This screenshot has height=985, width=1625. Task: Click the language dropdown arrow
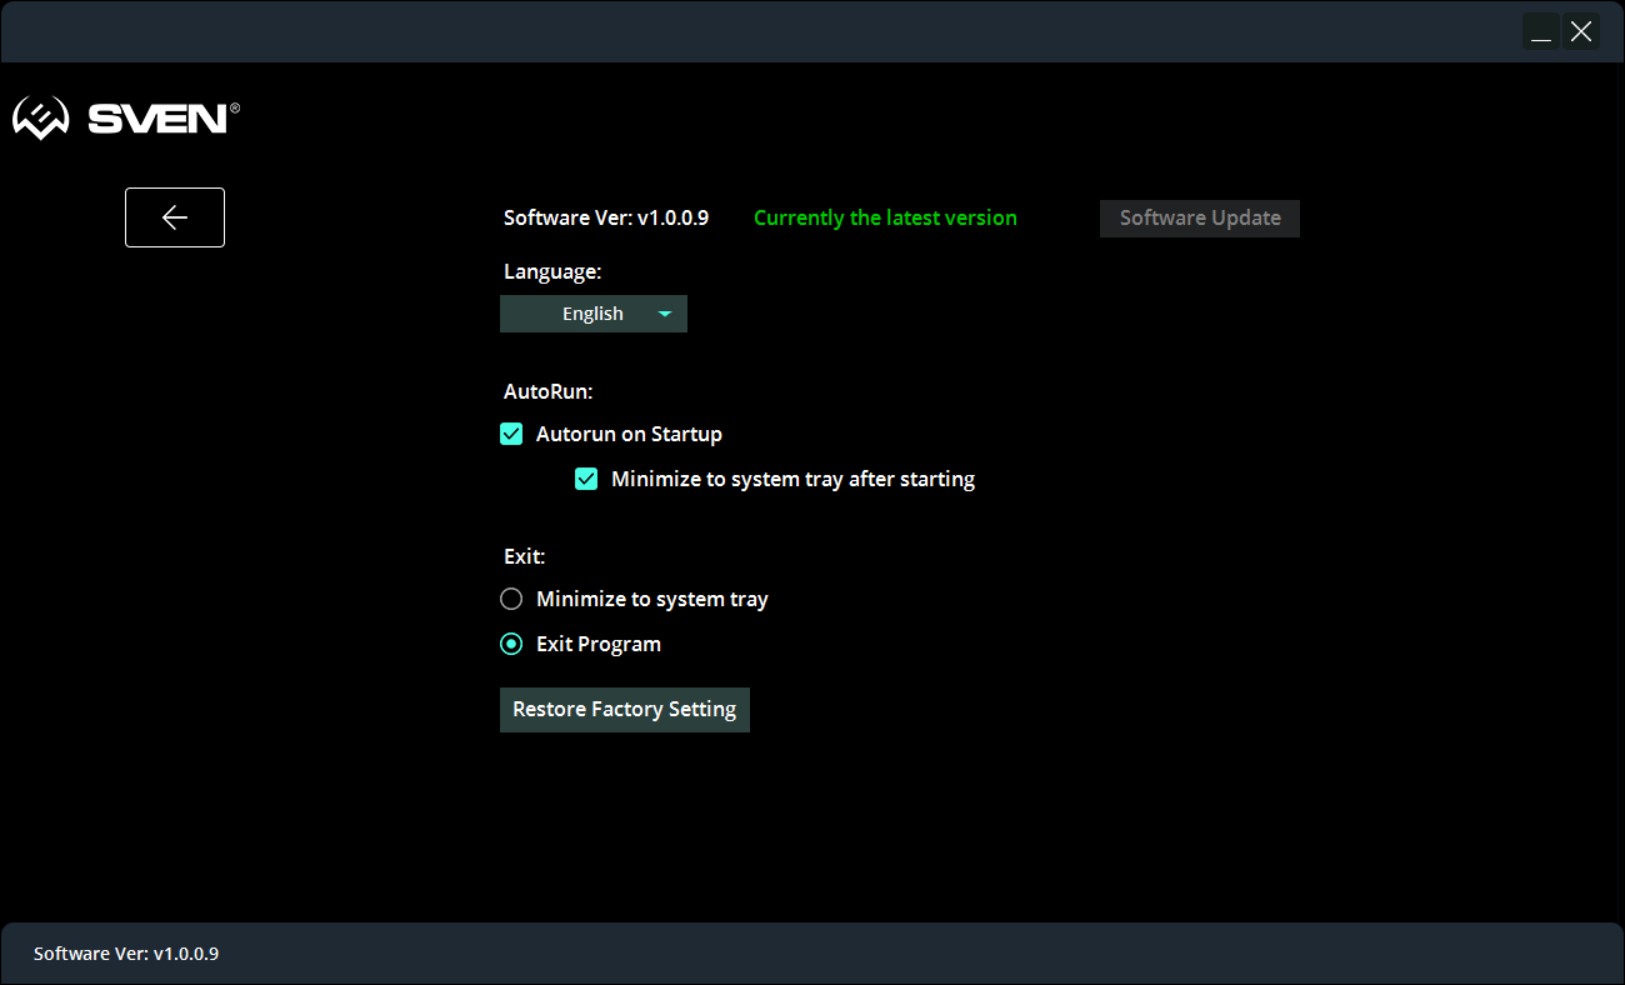(x=665, y=314)
